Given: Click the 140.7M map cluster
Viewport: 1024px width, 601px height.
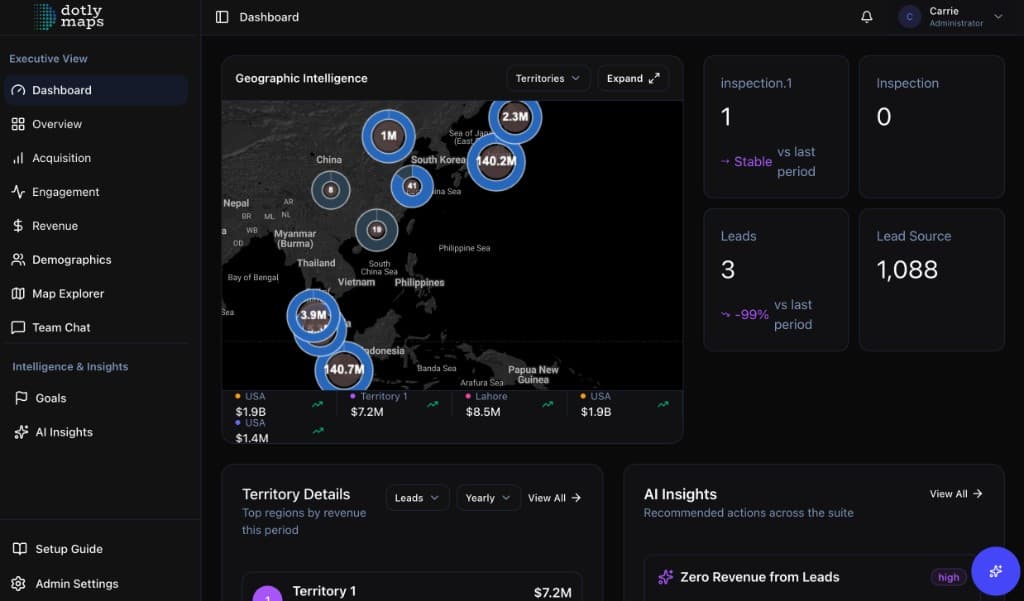Looking at the screenshot, I should tap(344, 369).
